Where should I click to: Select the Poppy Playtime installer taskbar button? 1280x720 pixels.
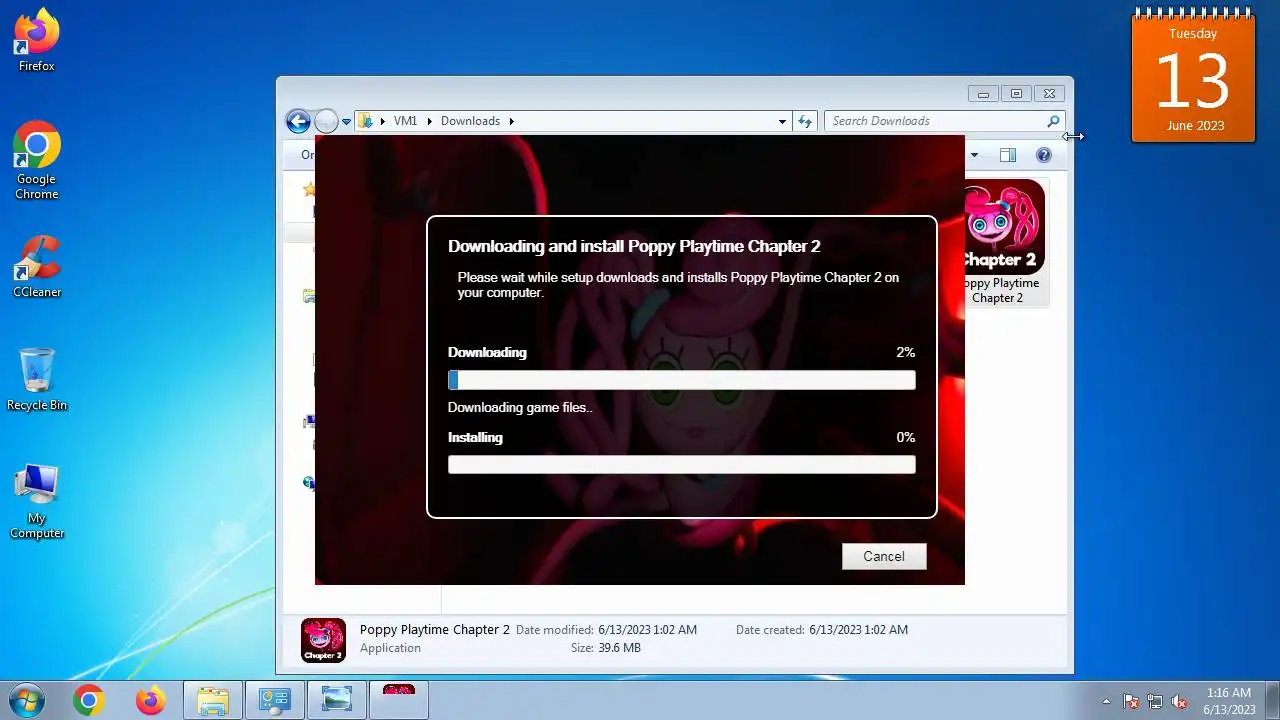(399, 701)
